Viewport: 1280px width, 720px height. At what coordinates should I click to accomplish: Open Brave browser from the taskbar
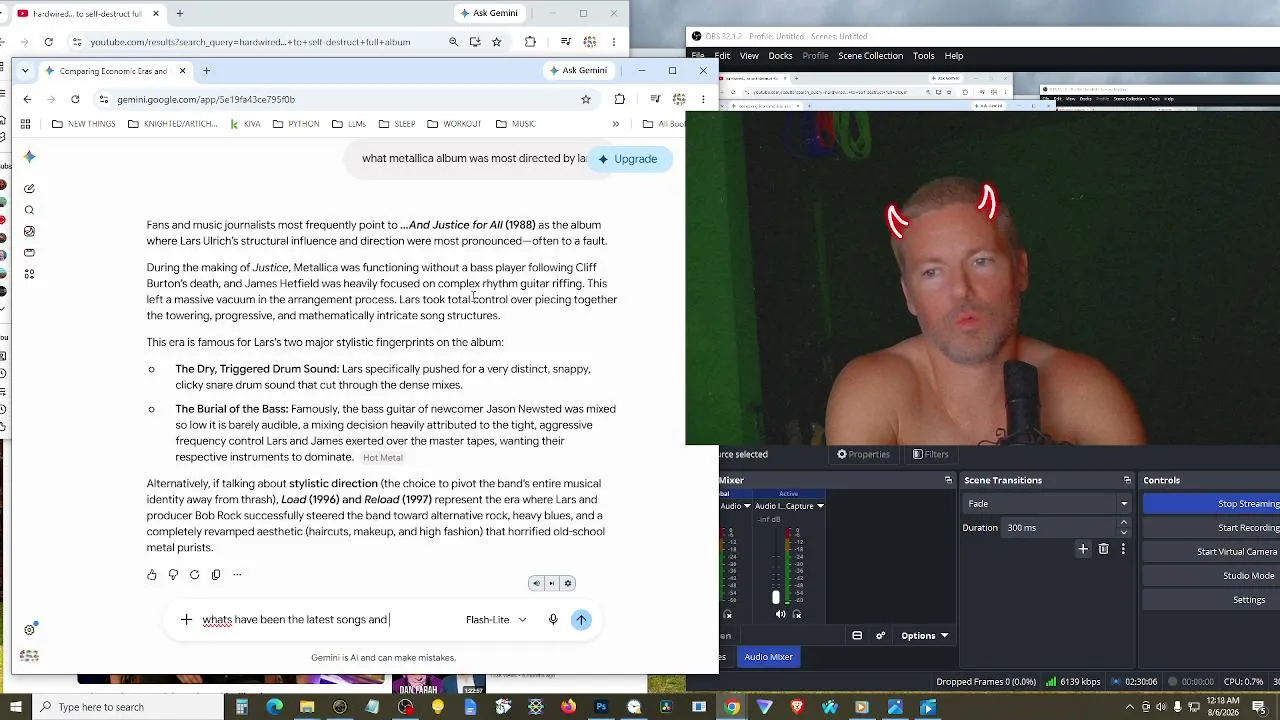click(796, 707)
